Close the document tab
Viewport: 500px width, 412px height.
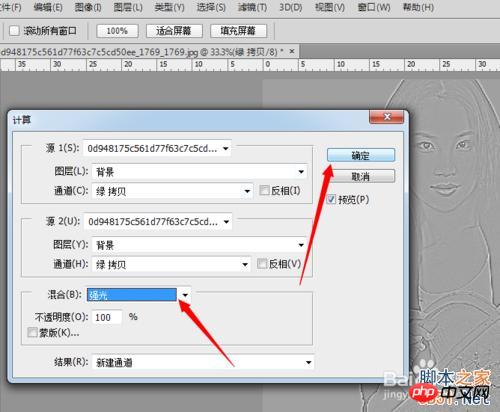click(292, 51)
